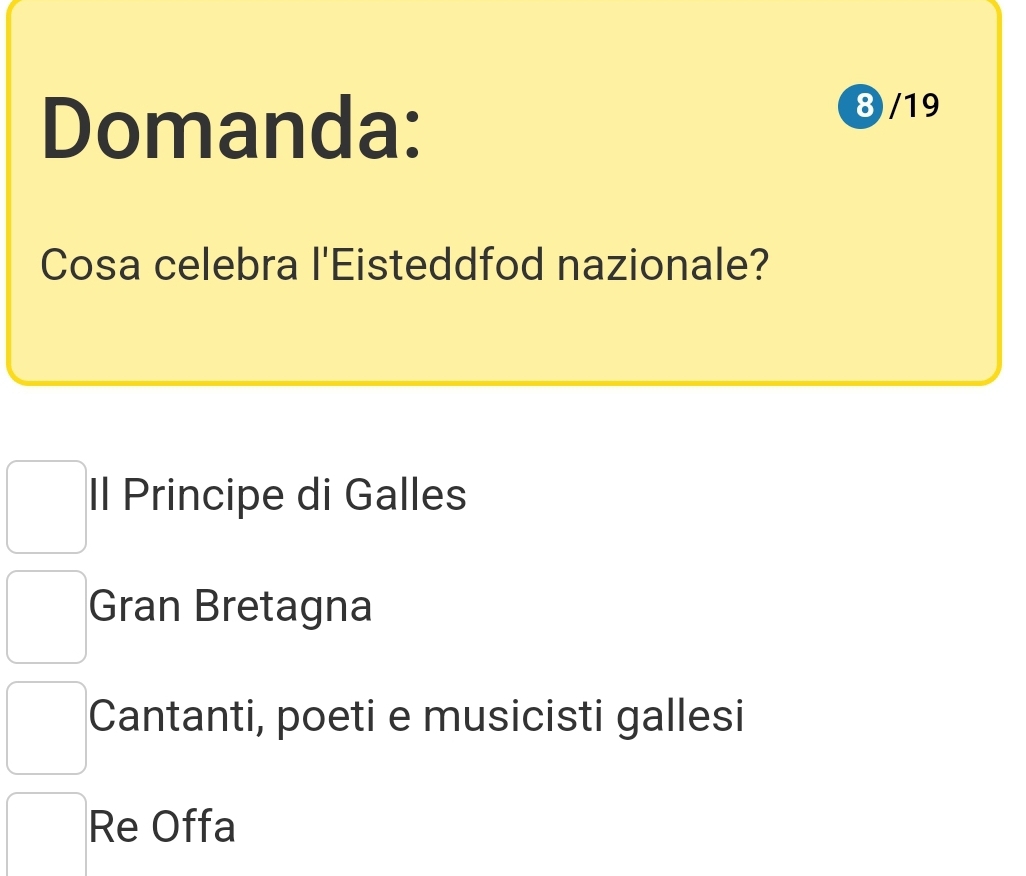Viewport: 1026px width, 876px height.
Task: Choose the Re Offa answer label
Action: 162,827
